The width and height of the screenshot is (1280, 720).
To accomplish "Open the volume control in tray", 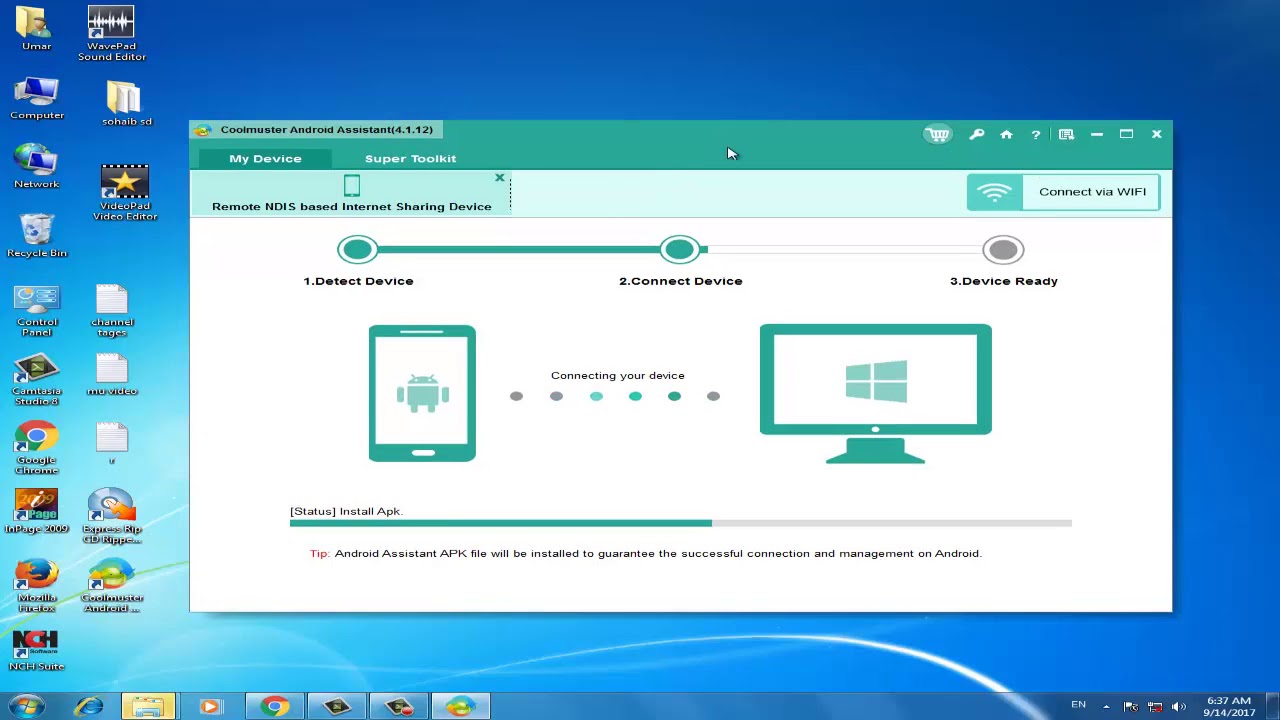I will [x=1179, y=707].
